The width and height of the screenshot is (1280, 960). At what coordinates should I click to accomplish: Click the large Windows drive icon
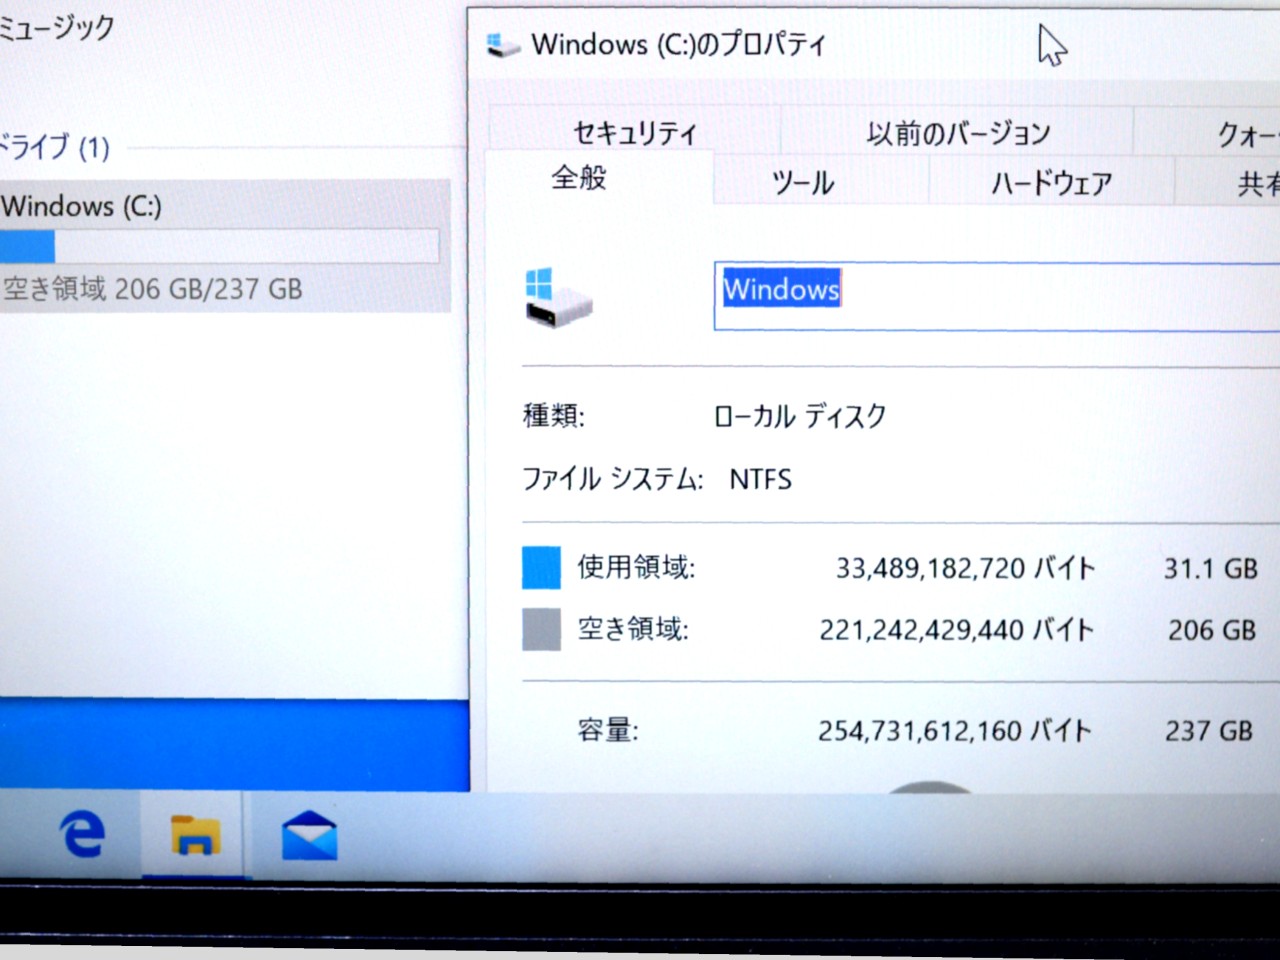[557, 297]
